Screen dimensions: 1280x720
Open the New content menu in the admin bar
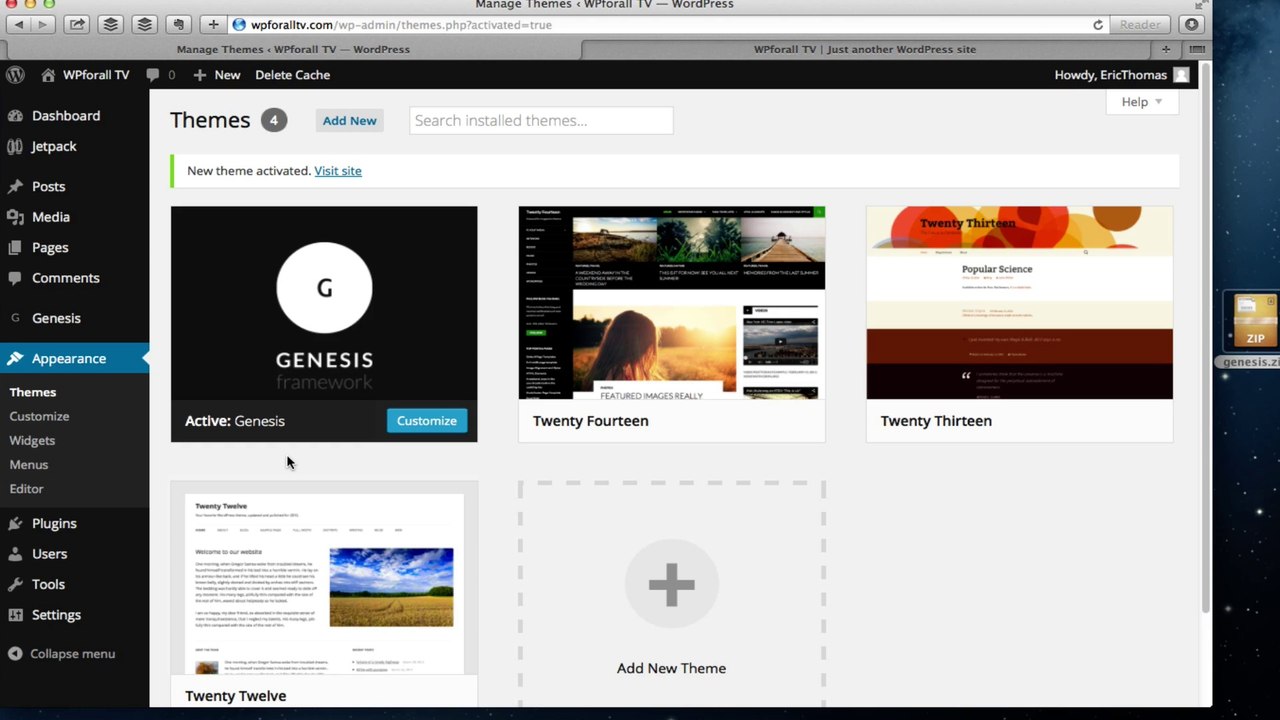217,75
